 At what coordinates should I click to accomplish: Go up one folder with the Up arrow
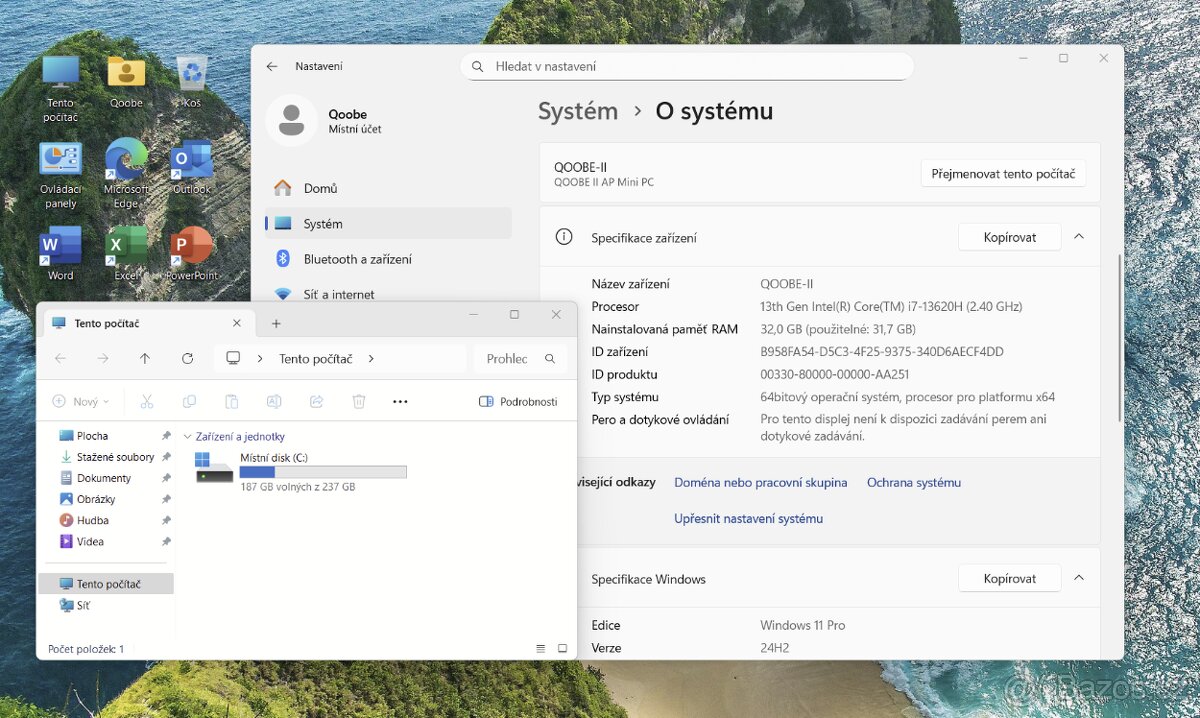coord(145,358)
